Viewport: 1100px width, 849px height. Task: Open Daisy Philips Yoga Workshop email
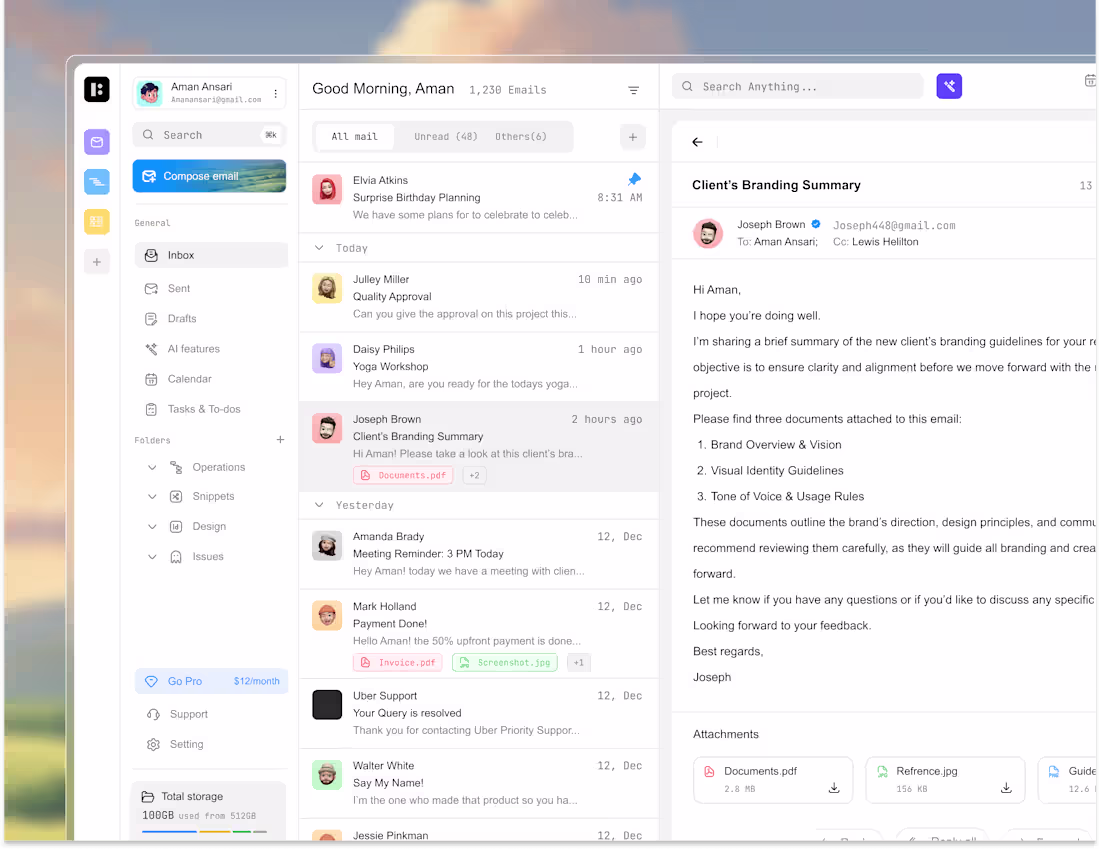click(478, 367)
